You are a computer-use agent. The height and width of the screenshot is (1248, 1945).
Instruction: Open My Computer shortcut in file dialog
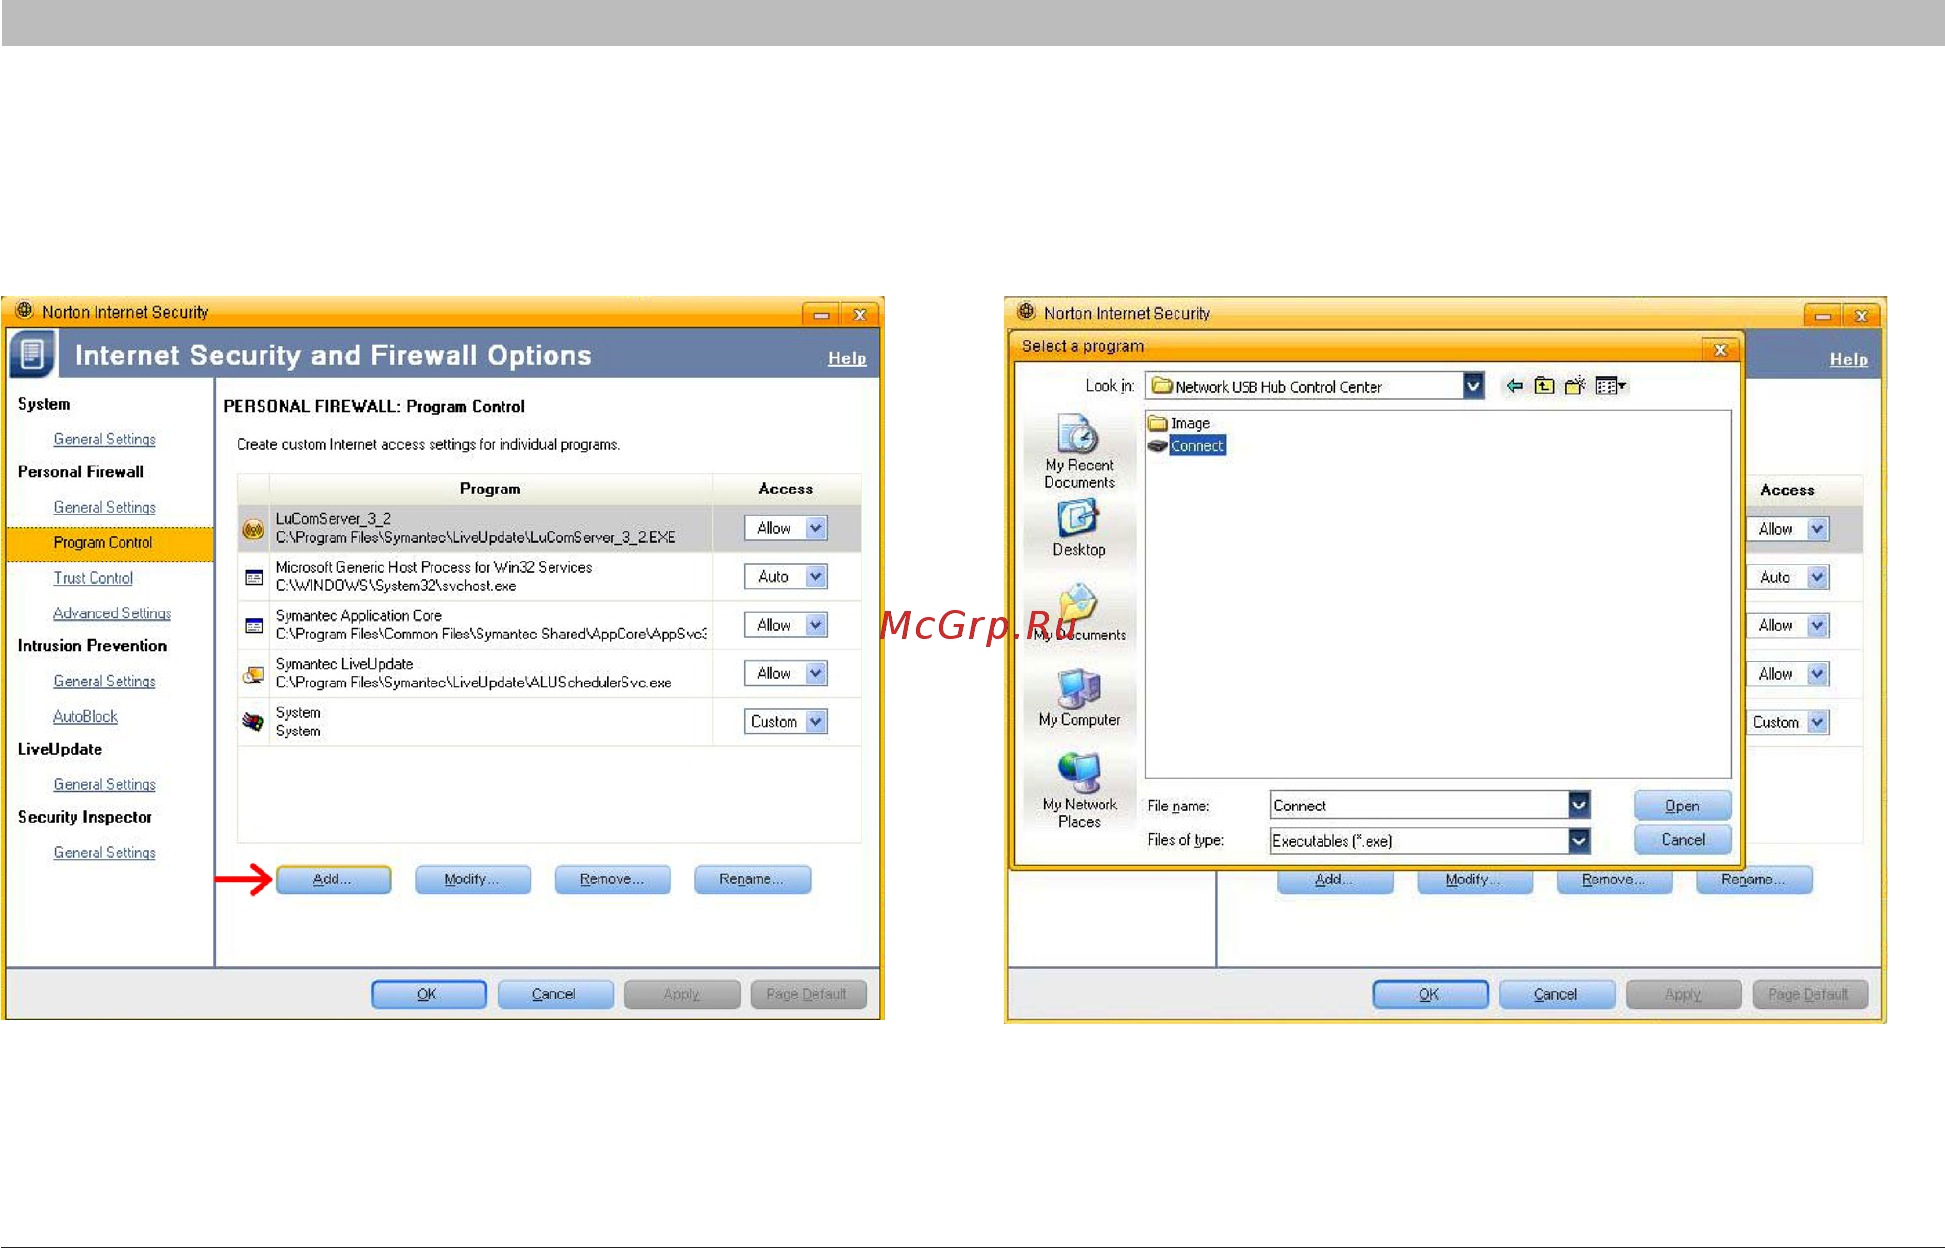tap(1079, 697)
